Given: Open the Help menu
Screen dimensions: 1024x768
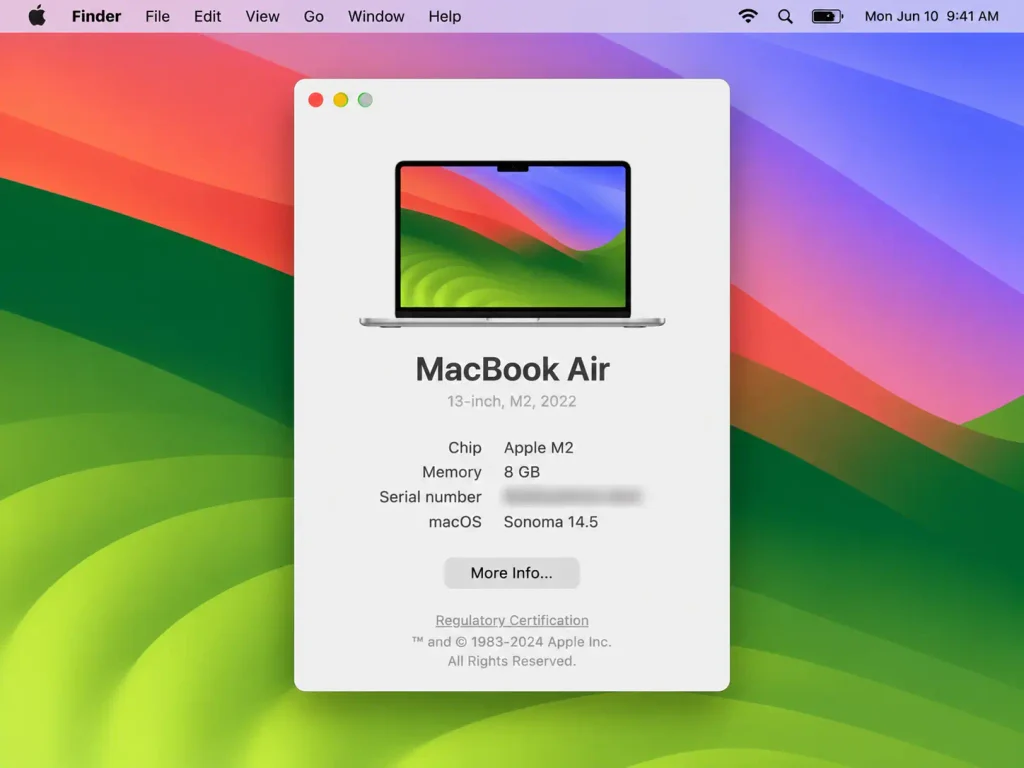Looking at the screenshot, I should (445, 16).
